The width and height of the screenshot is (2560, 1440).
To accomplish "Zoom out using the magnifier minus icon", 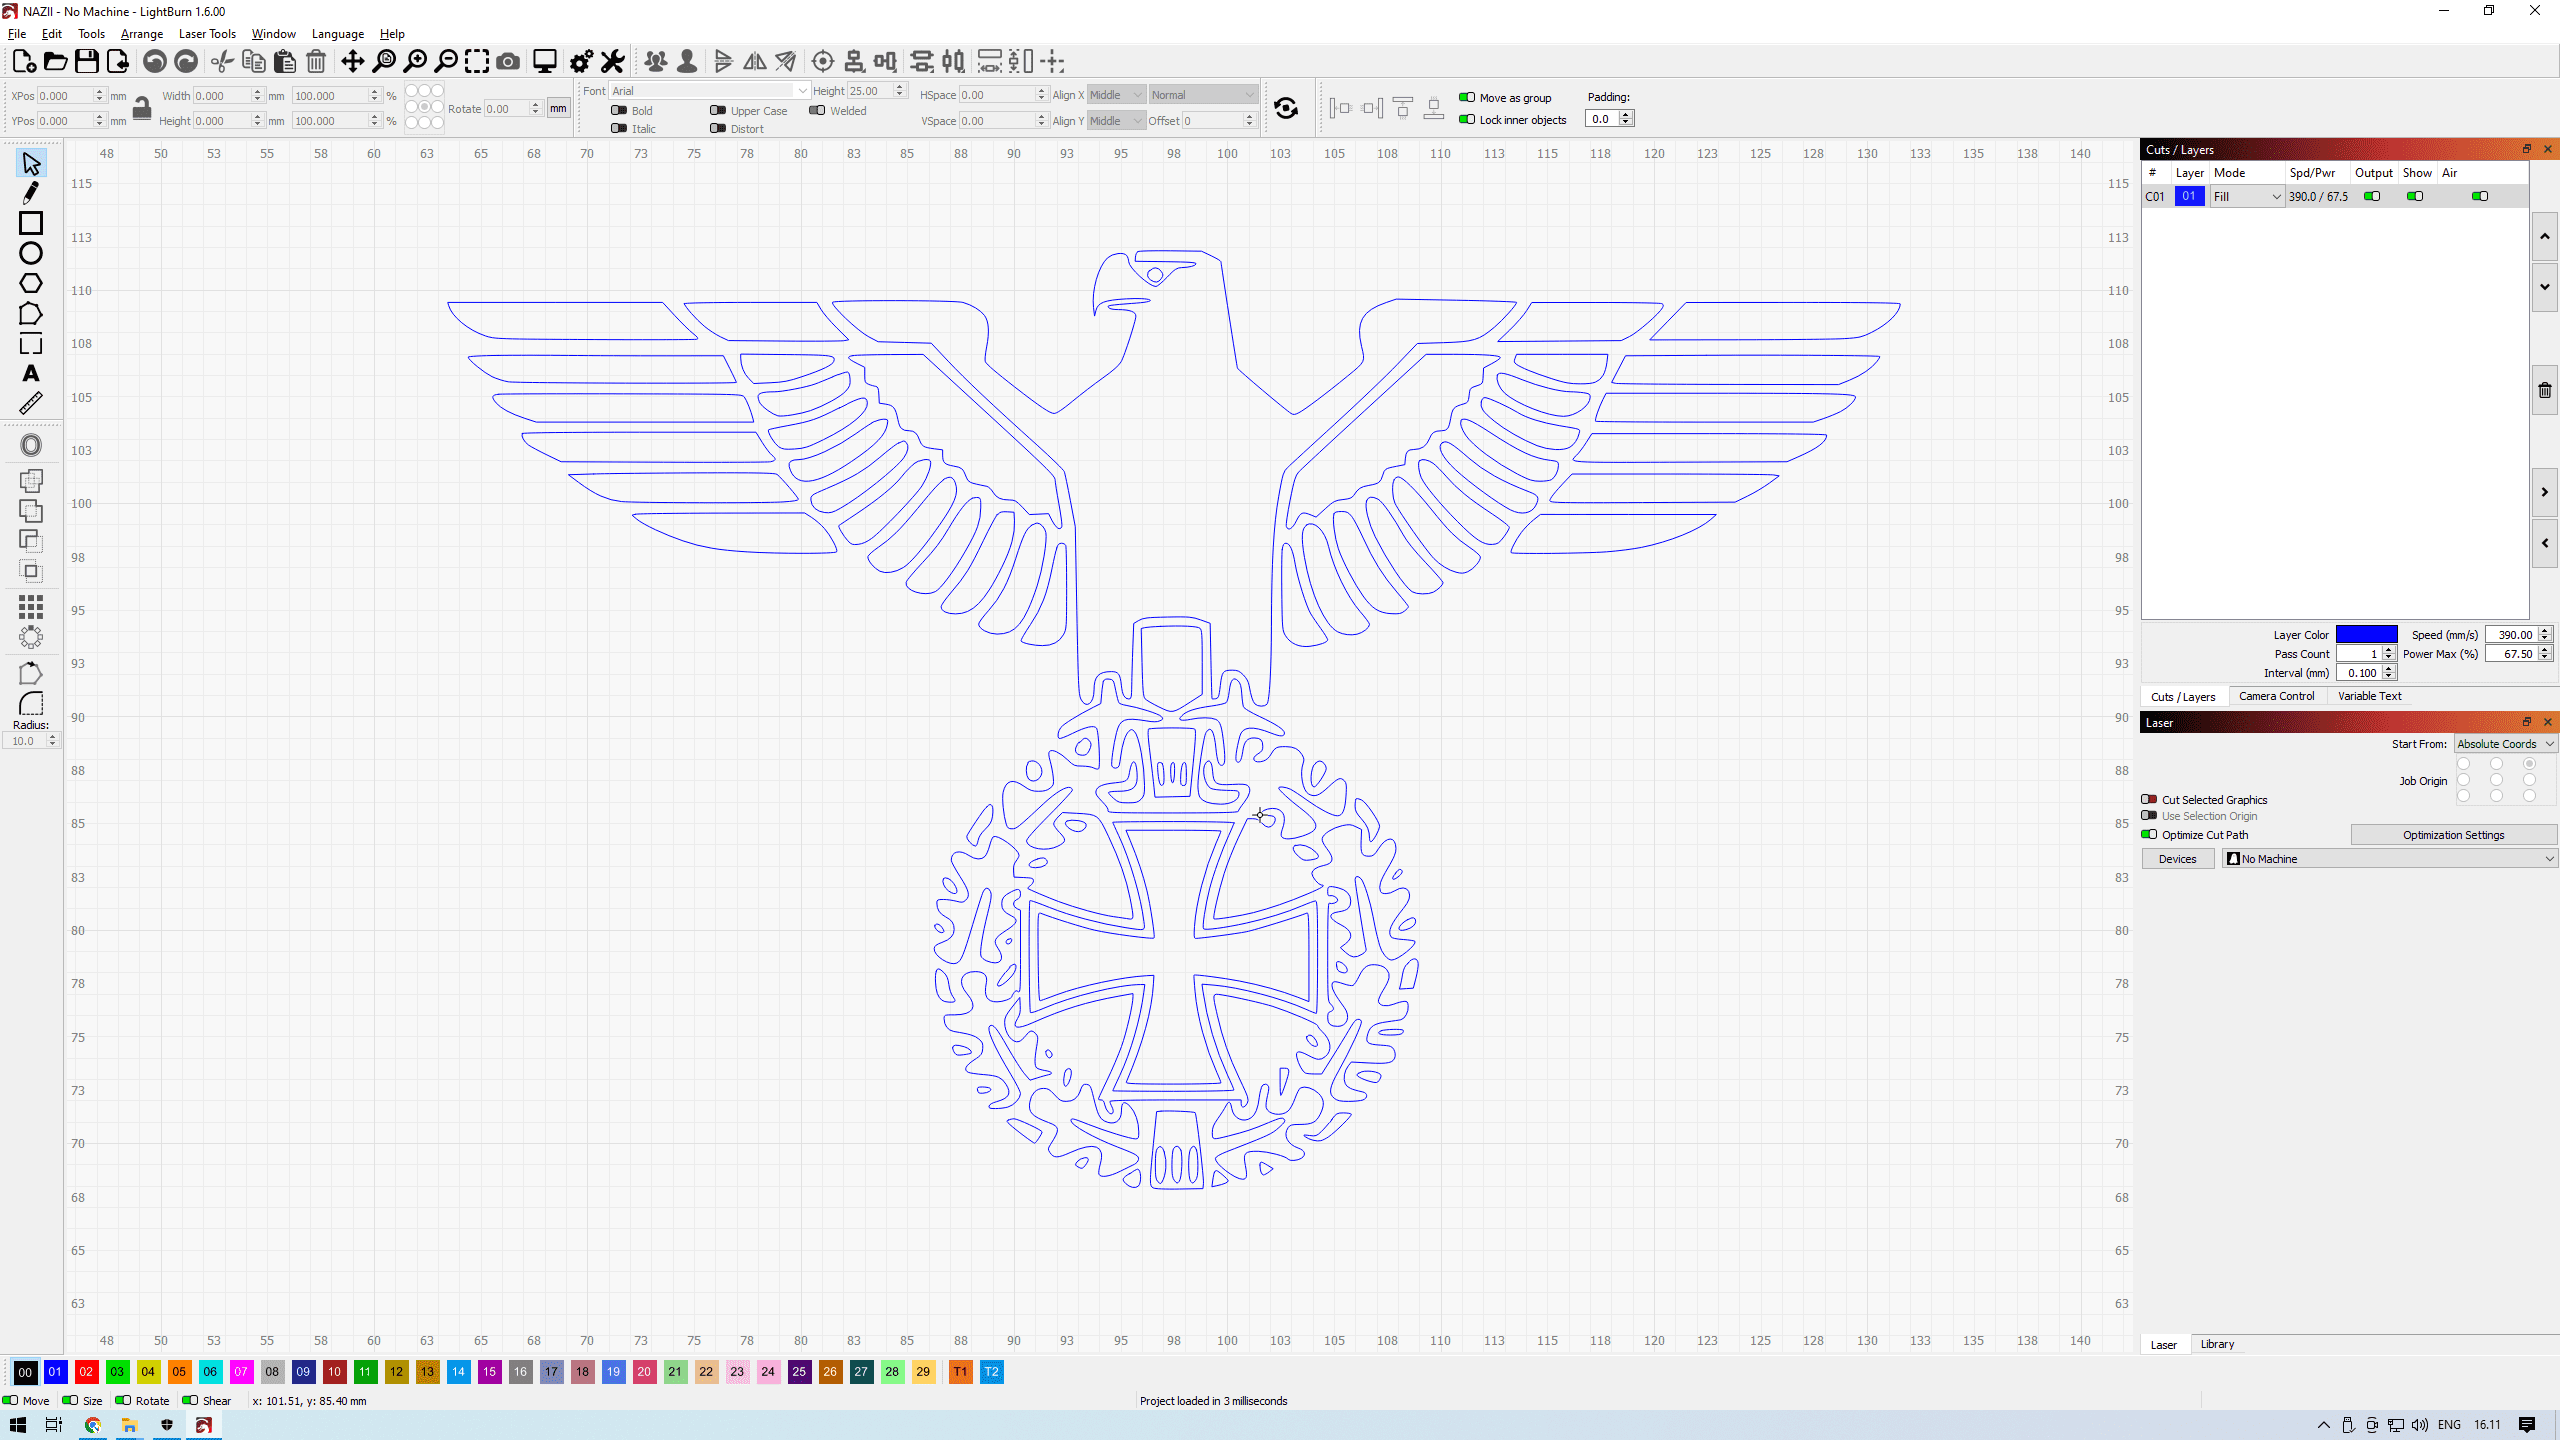I will point(446,62).
